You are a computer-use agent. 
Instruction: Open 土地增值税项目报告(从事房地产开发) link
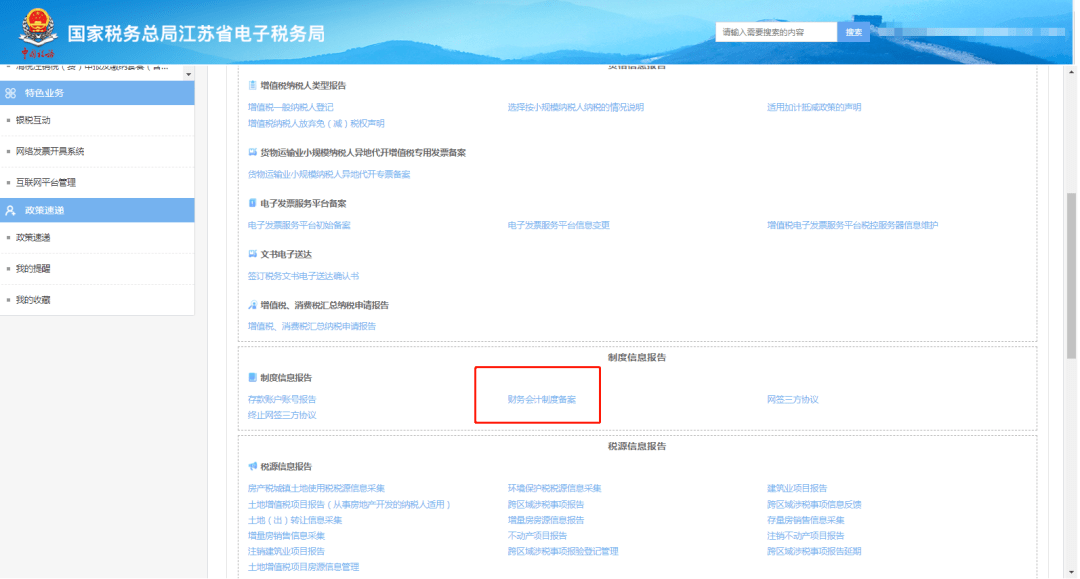[x=349, y=505]
